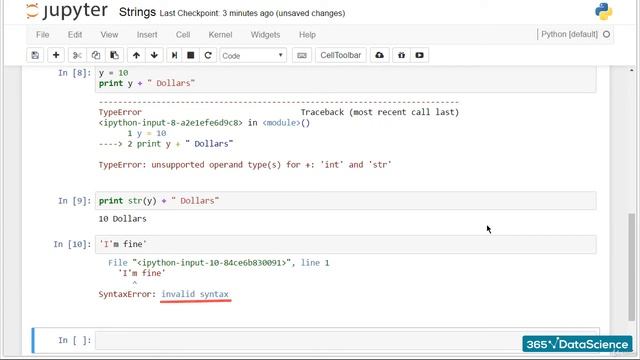Viewport: 640px width, 360px height.
Task: Click the Python logo in header
Action: tap(603, 11)
